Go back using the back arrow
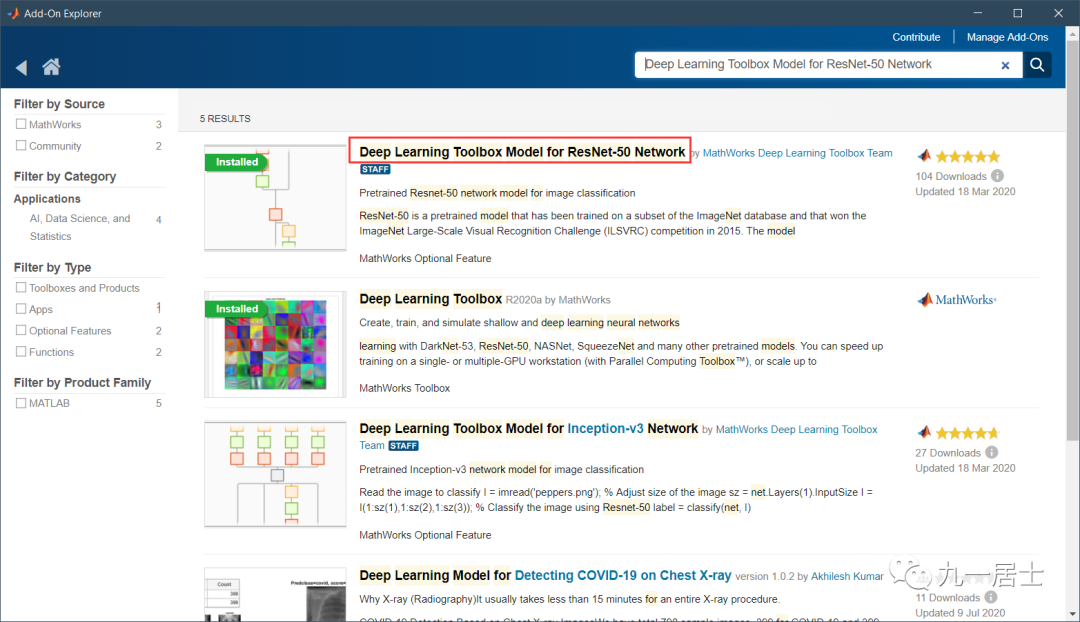 pos(21,68)
